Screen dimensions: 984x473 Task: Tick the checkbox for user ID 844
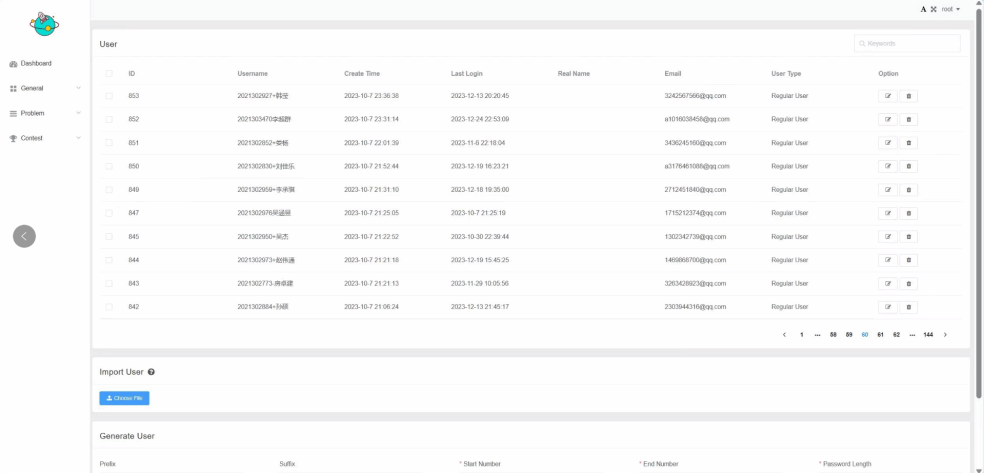coord(109,260)
